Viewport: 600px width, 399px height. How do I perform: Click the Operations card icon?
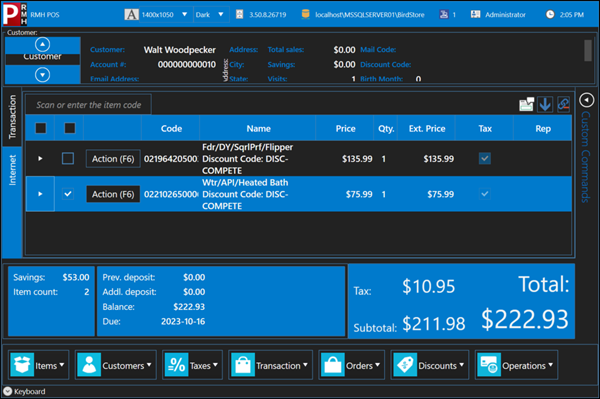pyautogui.click(x=489, y=365)
